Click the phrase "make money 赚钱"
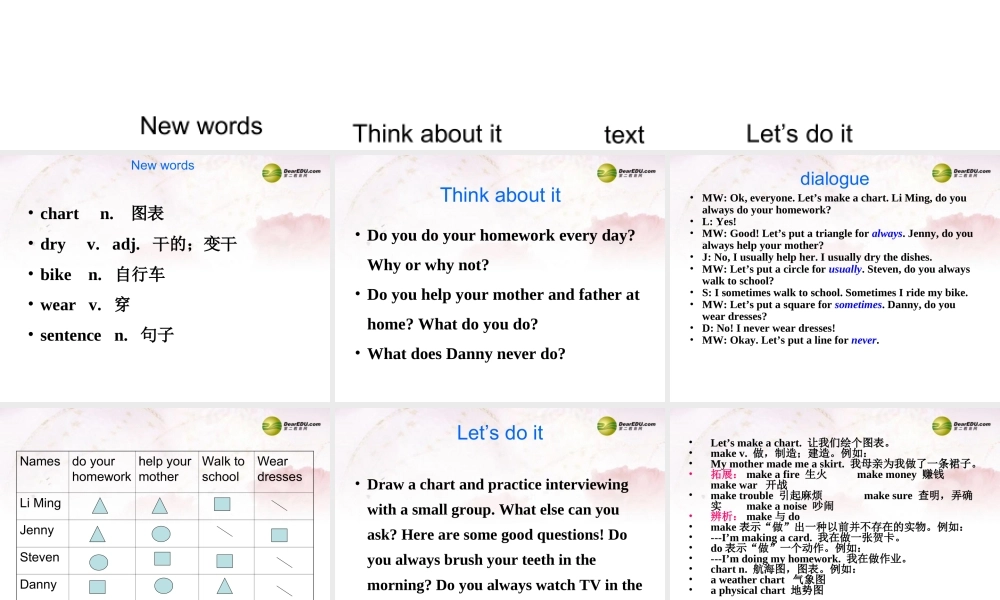1000x600 pixels. [900, 474]
